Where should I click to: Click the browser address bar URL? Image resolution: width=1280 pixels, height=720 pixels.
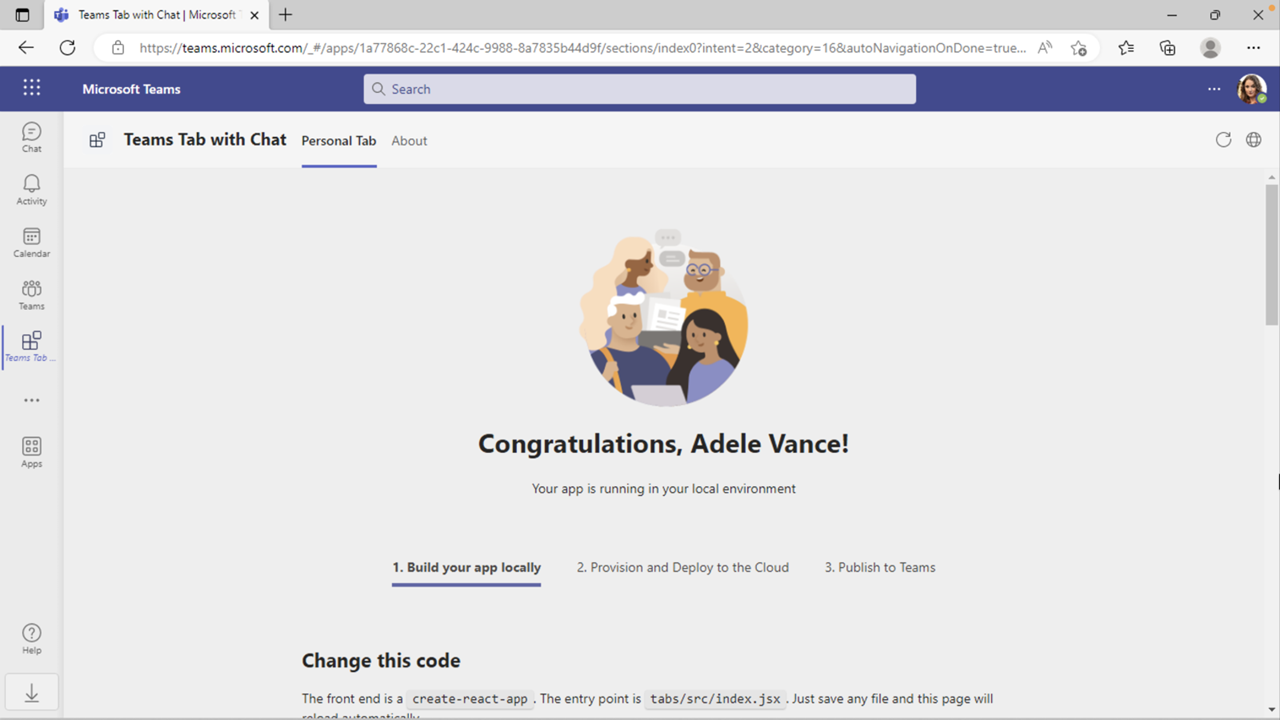coord(583,48)
